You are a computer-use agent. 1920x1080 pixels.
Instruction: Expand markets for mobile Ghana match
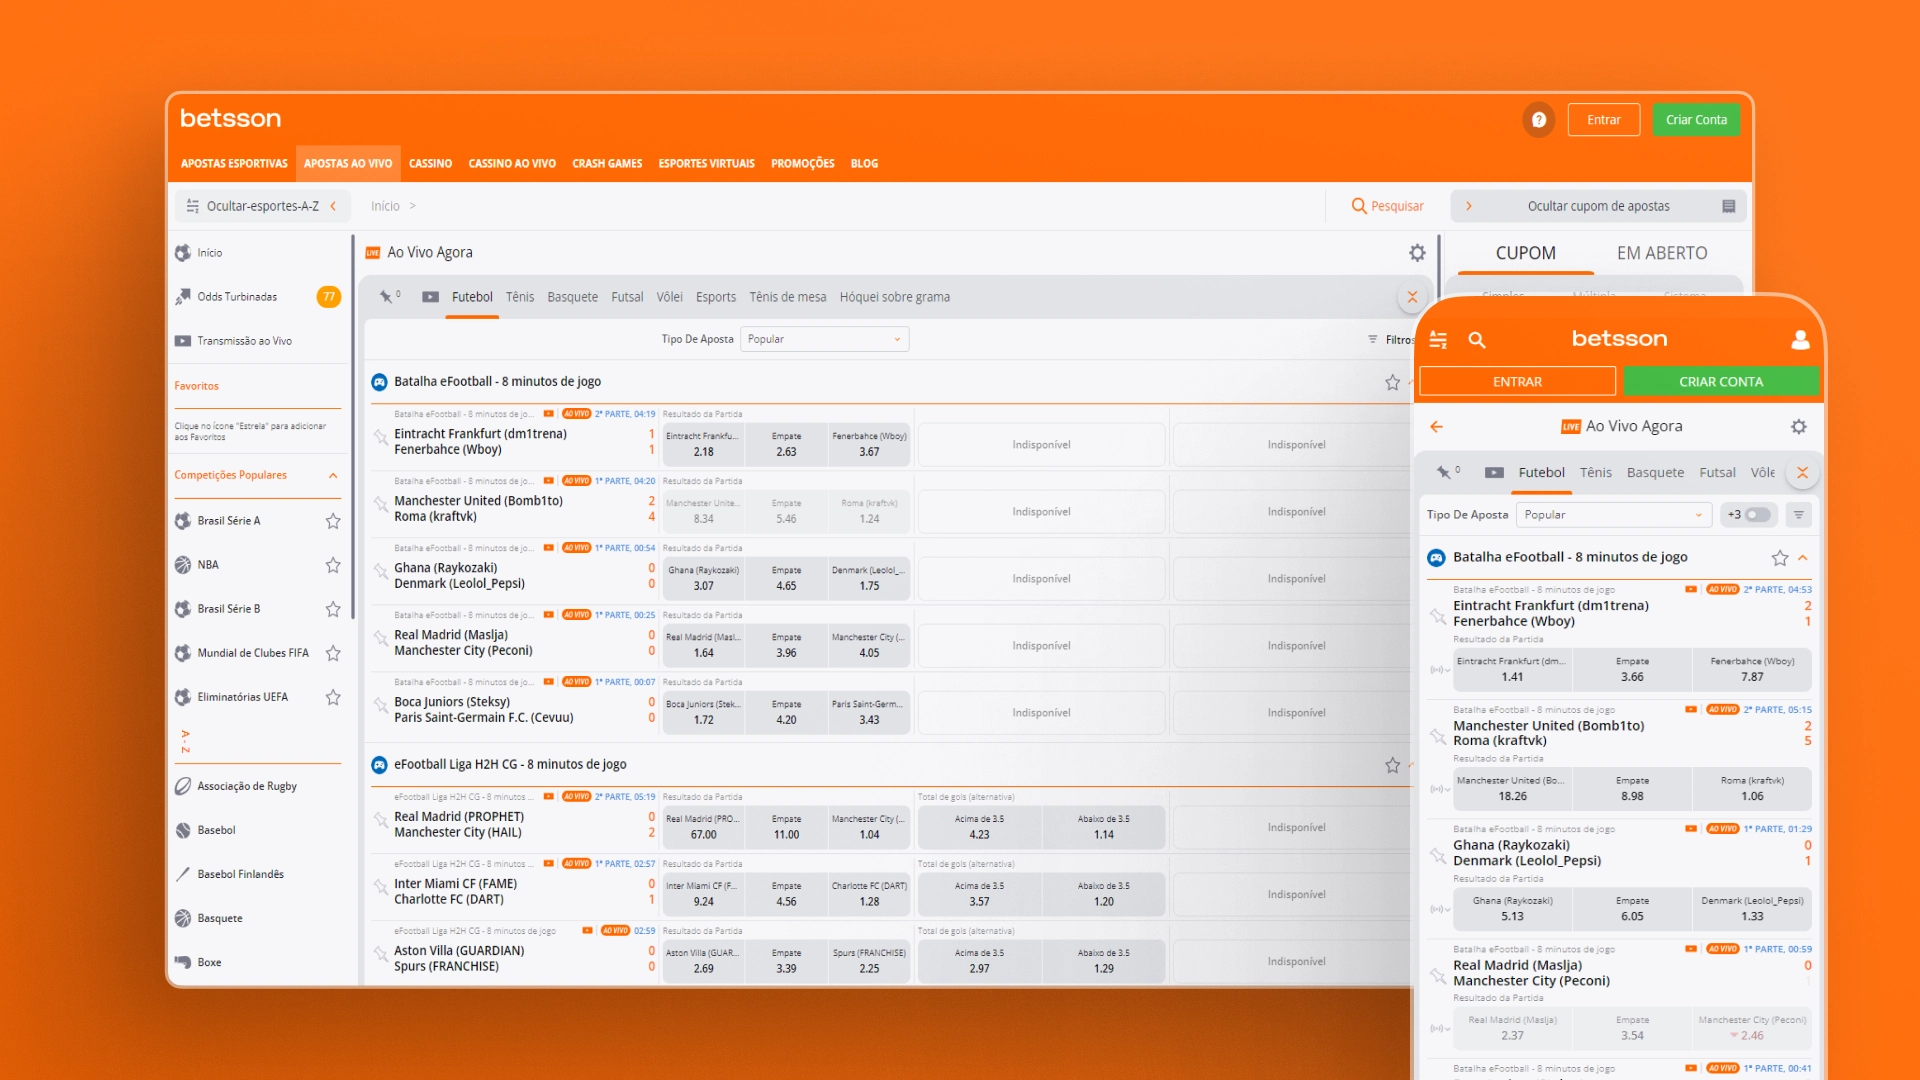click(x=1438, y=909)
